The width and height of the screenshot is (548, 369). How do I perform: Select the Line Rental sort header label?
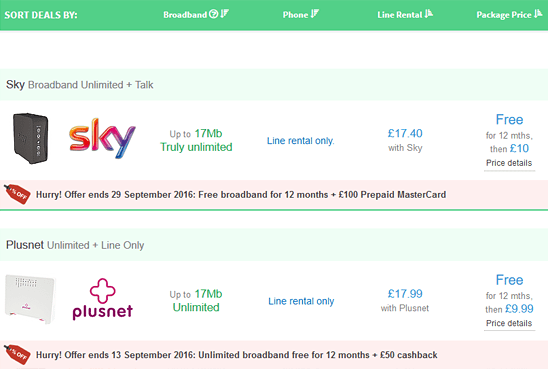399,15
